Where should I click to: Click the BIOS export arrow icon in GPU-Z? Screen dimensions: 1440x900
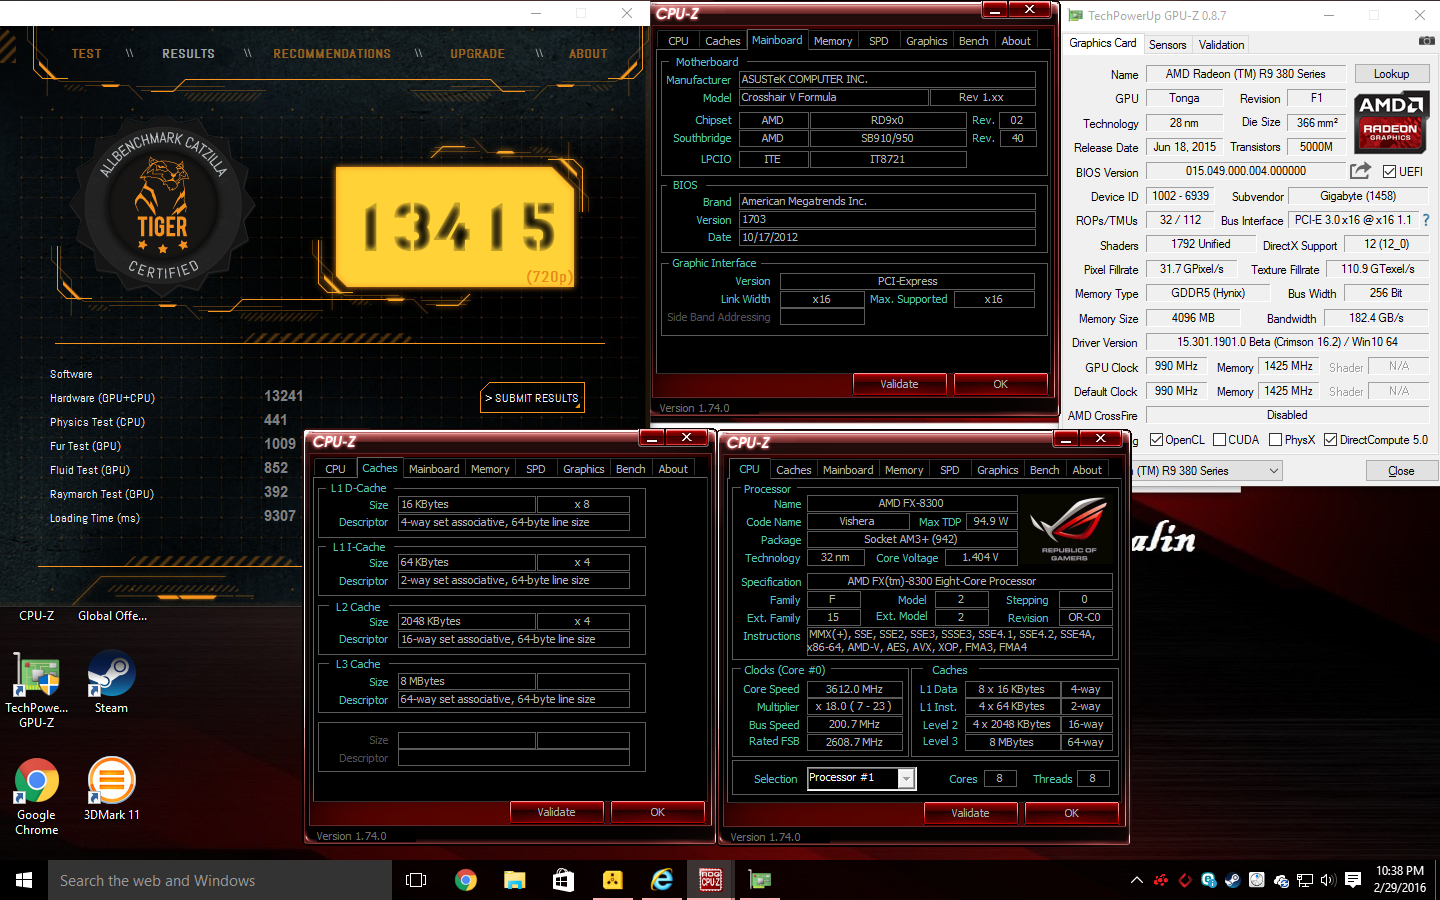pos(1360,171)
